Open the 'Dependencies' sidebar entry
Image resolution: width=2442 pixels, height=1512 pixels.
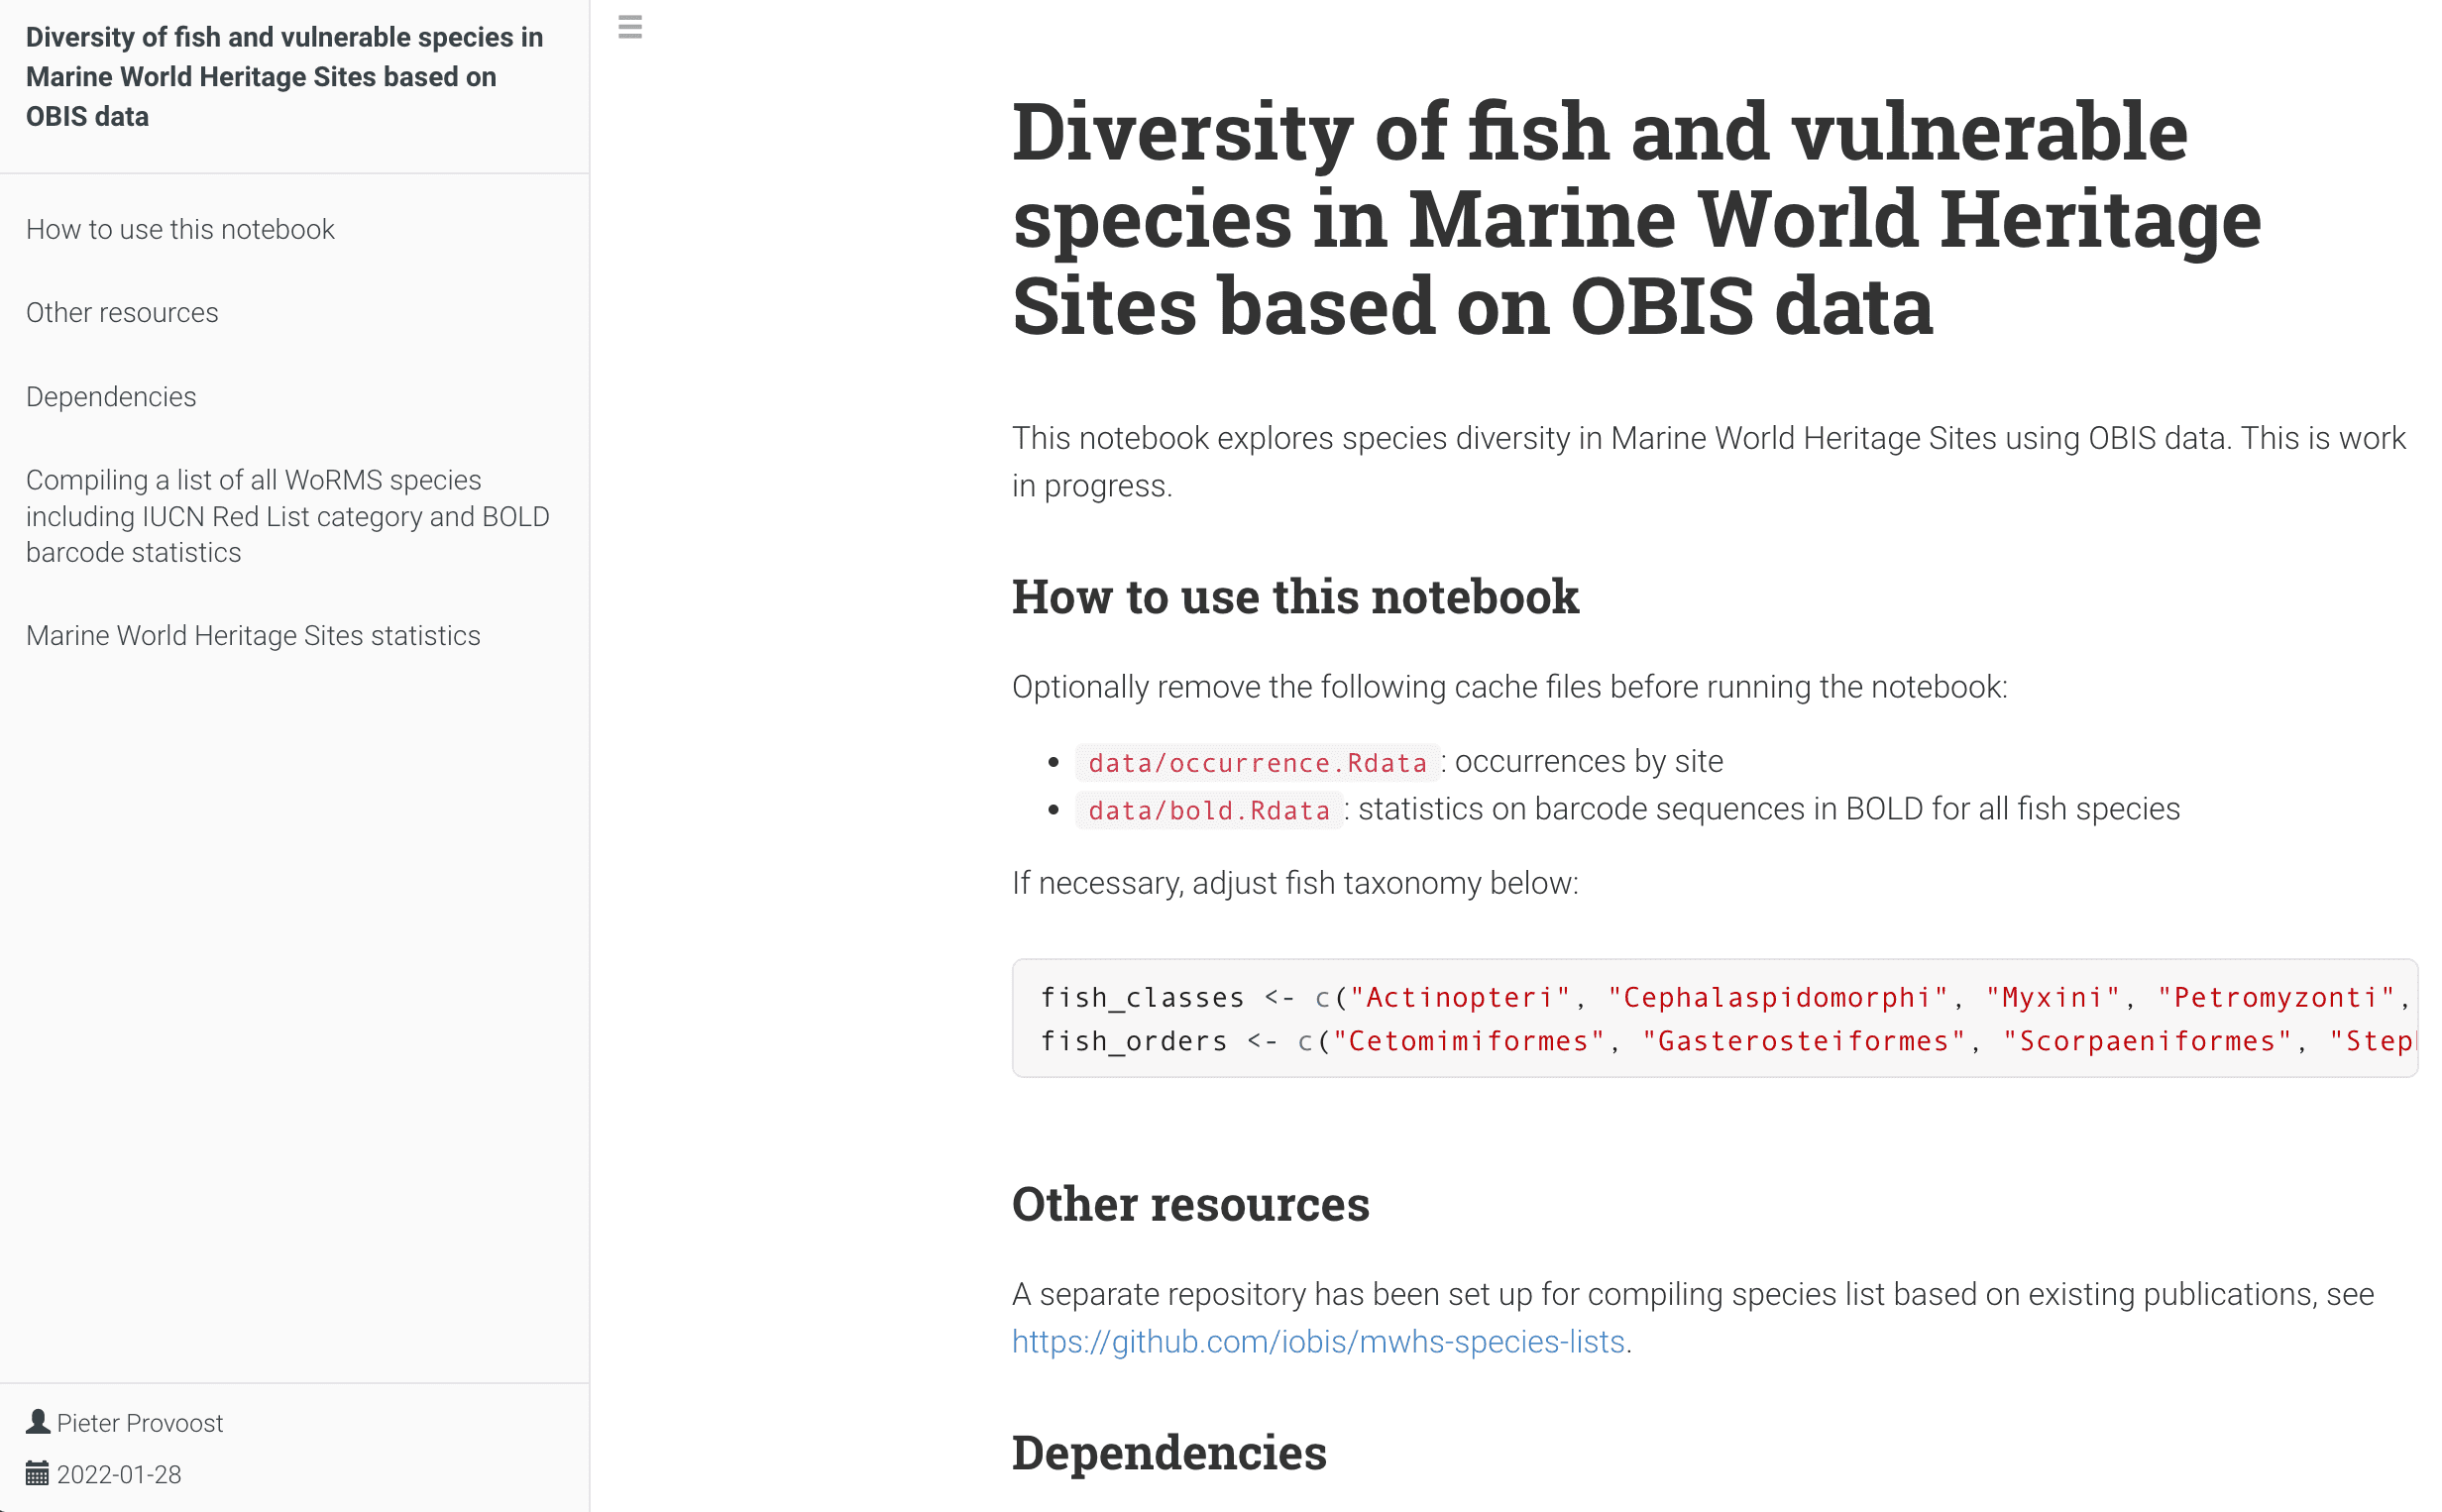[x=111, y=396]
